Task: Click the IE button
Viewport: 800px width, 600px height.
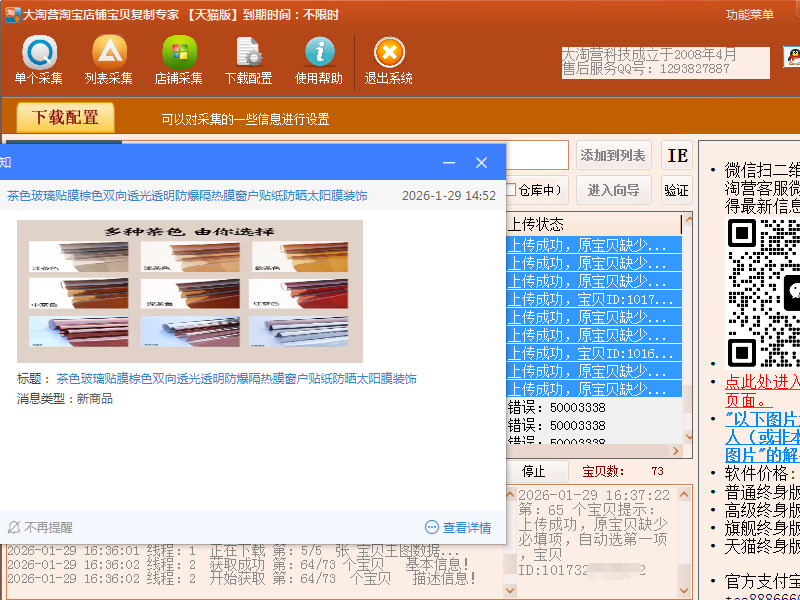Action: [x=677, y=155]
